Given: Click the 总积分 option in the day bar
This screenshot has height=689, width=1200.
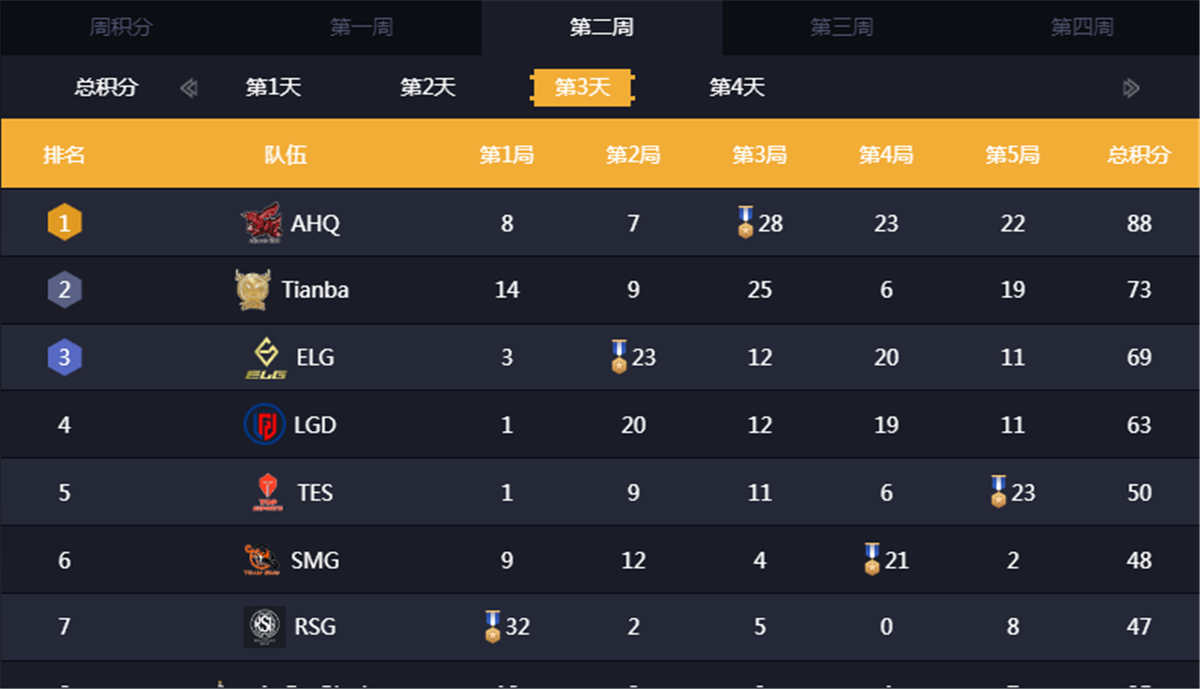Looking at the screenshot, I should coord(106,87).
